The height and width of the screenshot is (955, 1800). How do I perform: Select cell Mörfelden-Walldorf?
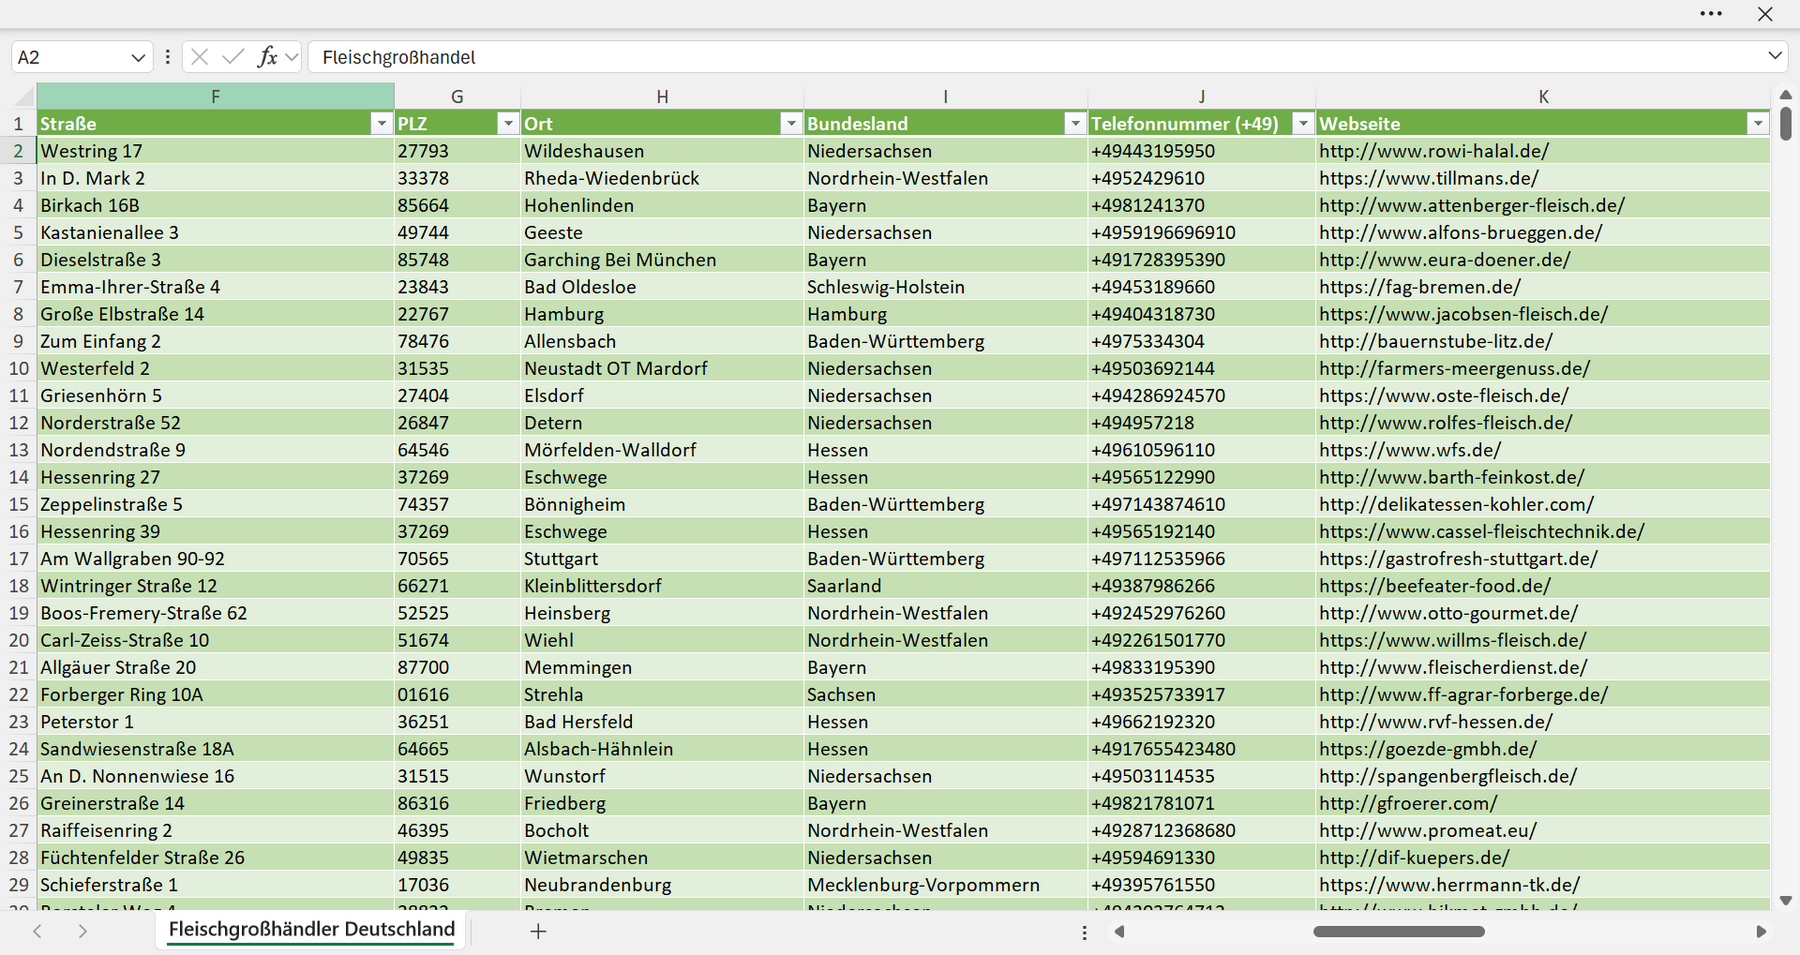(662, 450)
